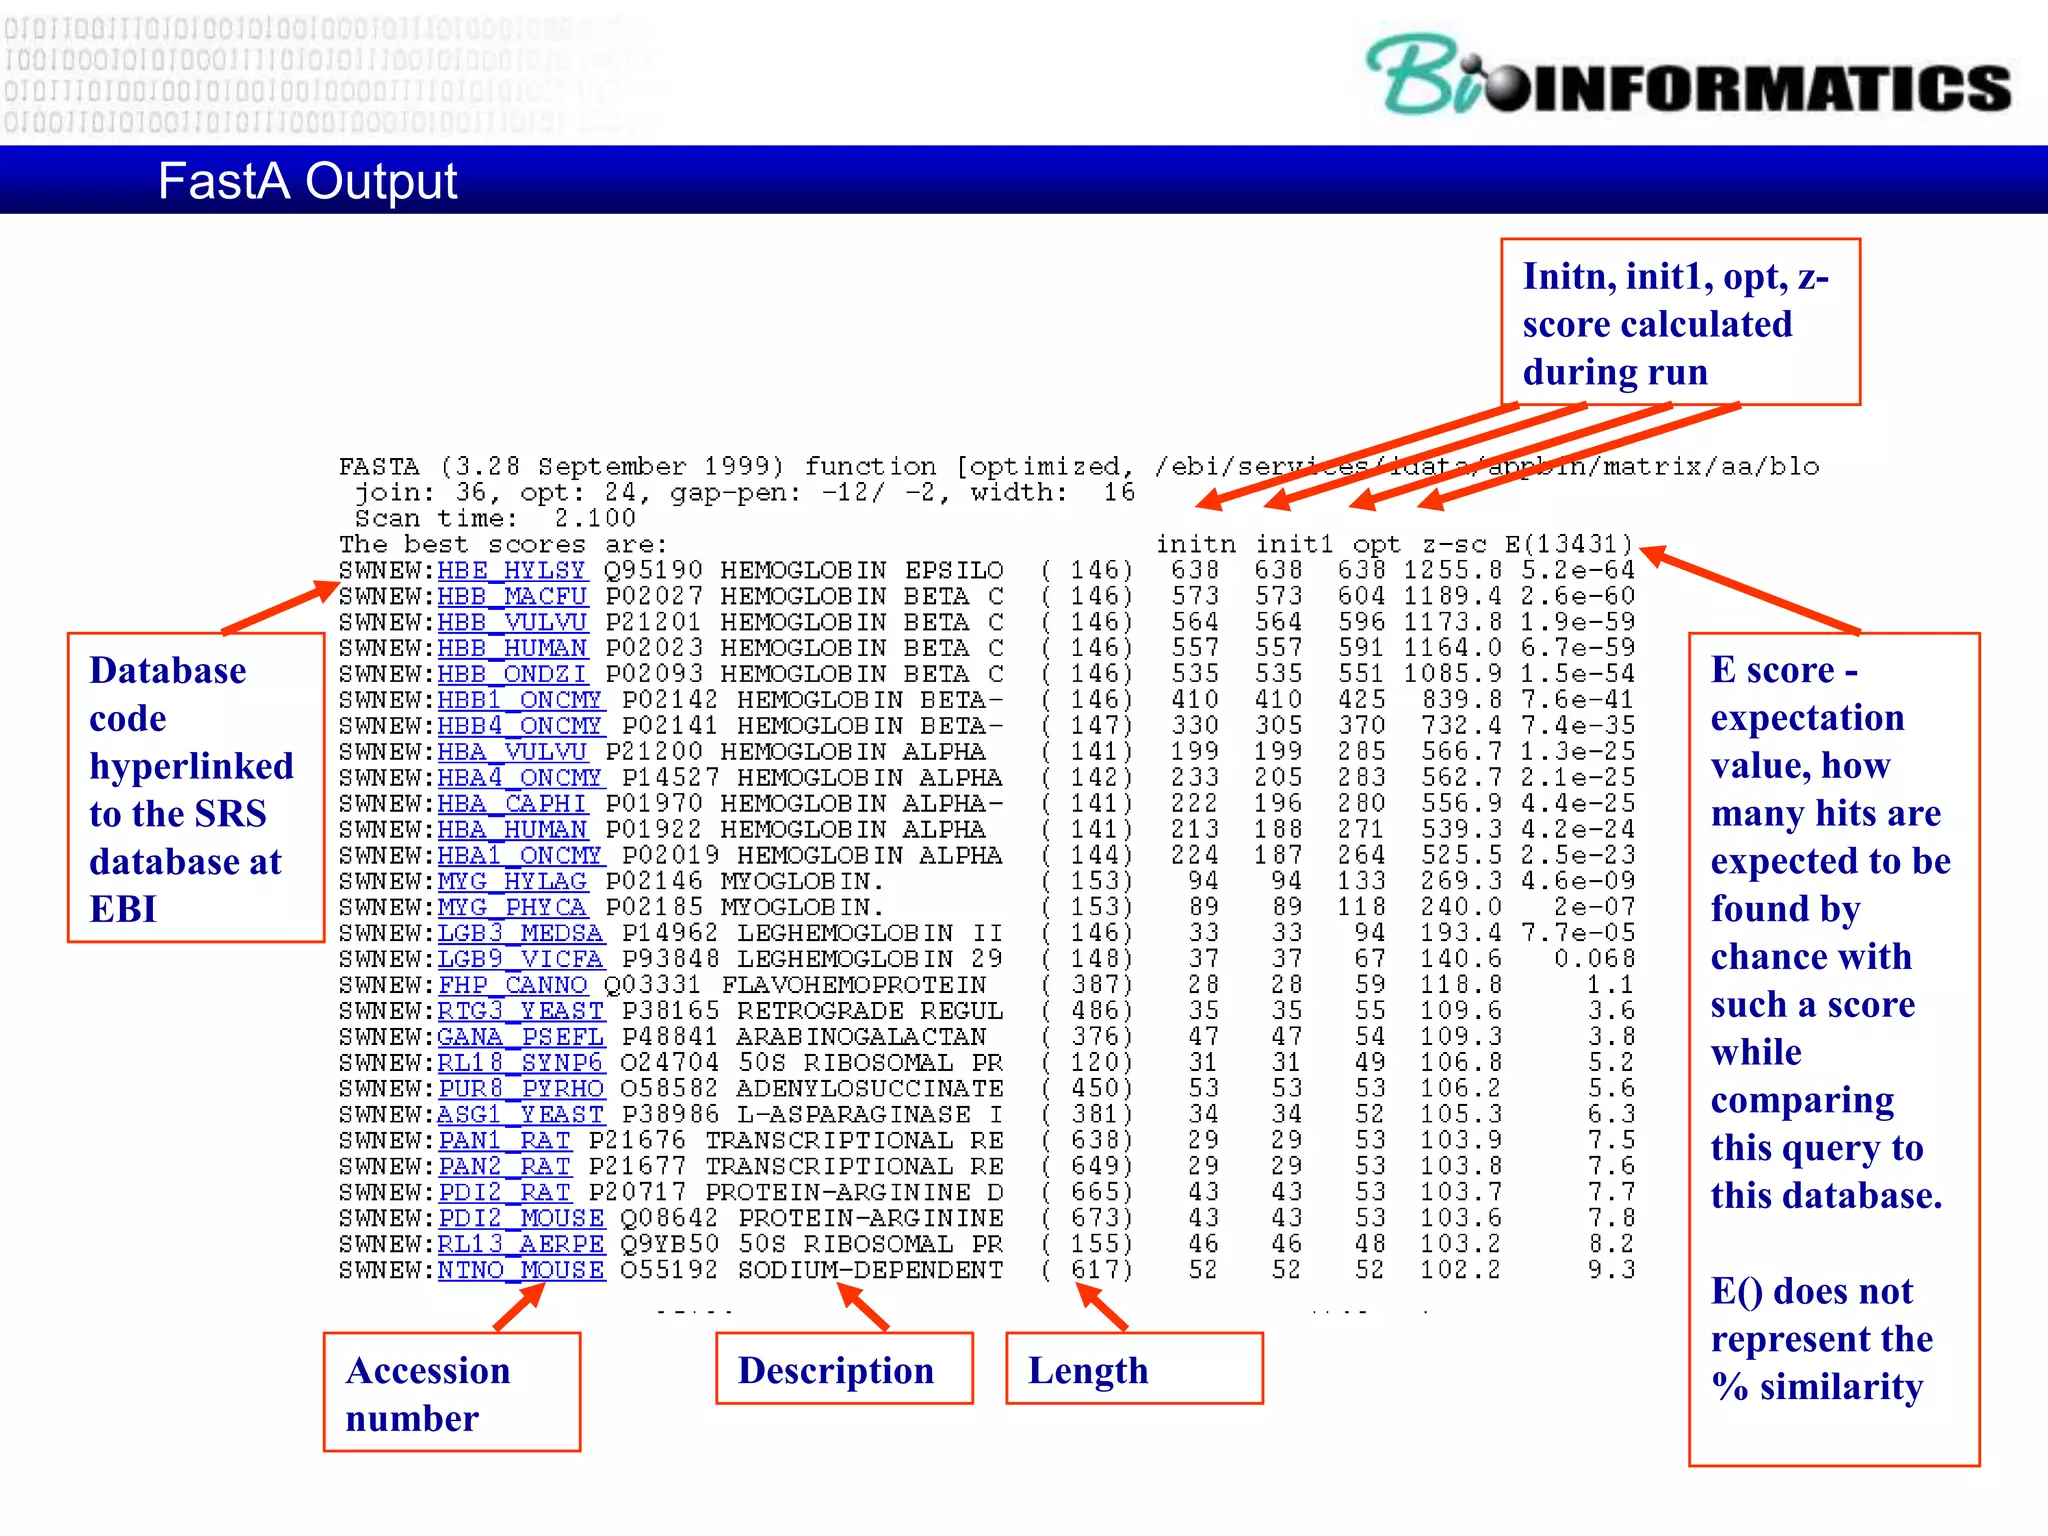Select the FLAVOHEMOPROTEIN description

click(x=854, y=986)
